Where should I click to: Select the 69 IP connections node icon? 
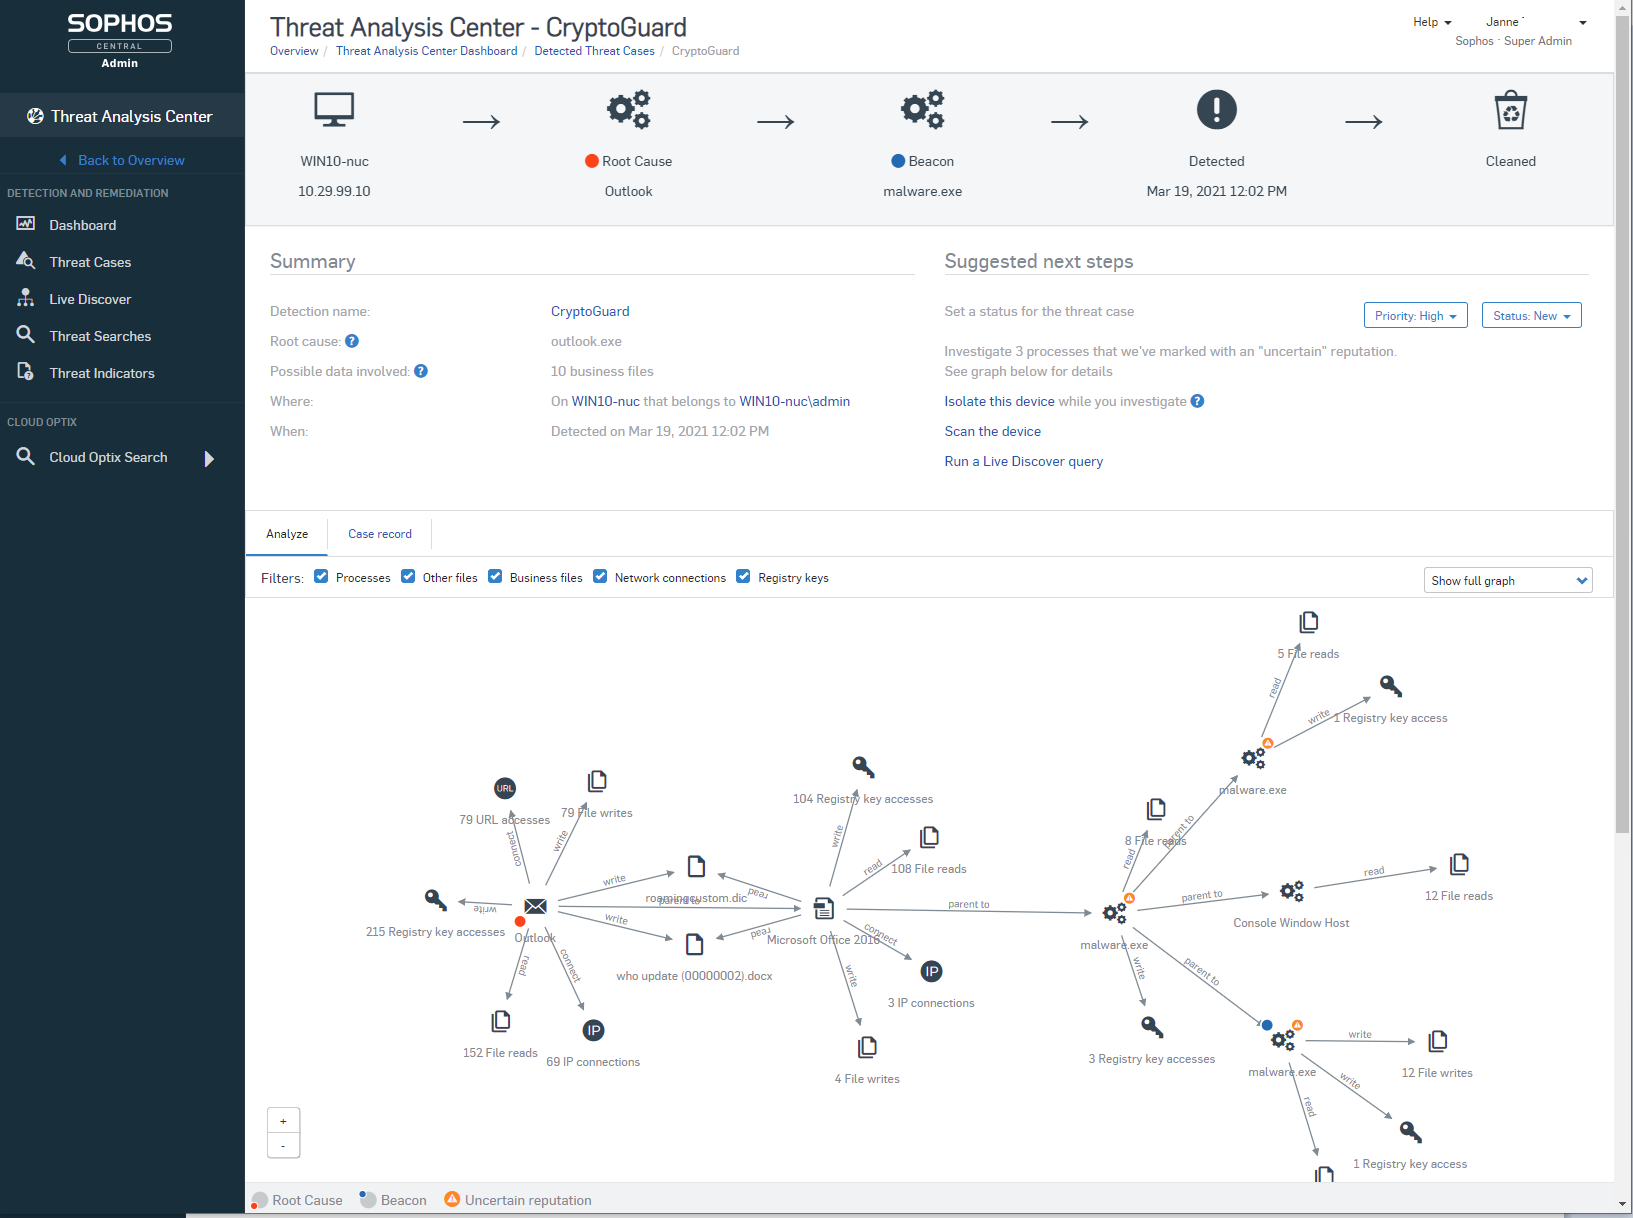[593, 1030]
